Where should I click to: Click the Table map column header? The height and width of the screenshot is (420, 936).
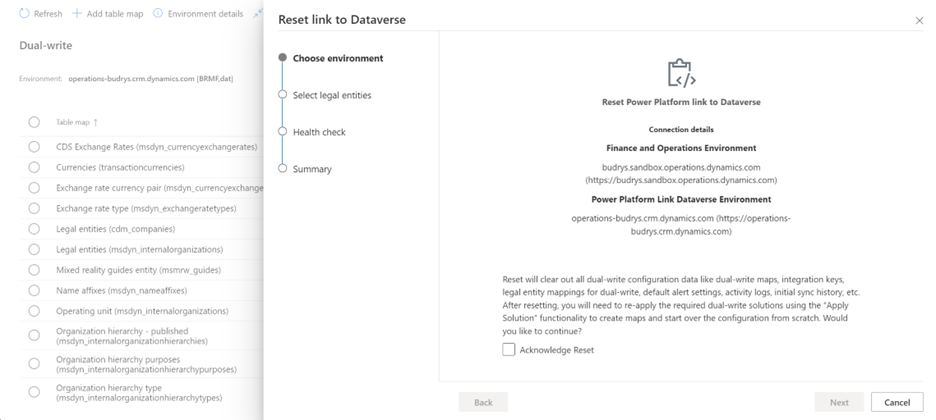pyautogui.click(x=73, y=122)
